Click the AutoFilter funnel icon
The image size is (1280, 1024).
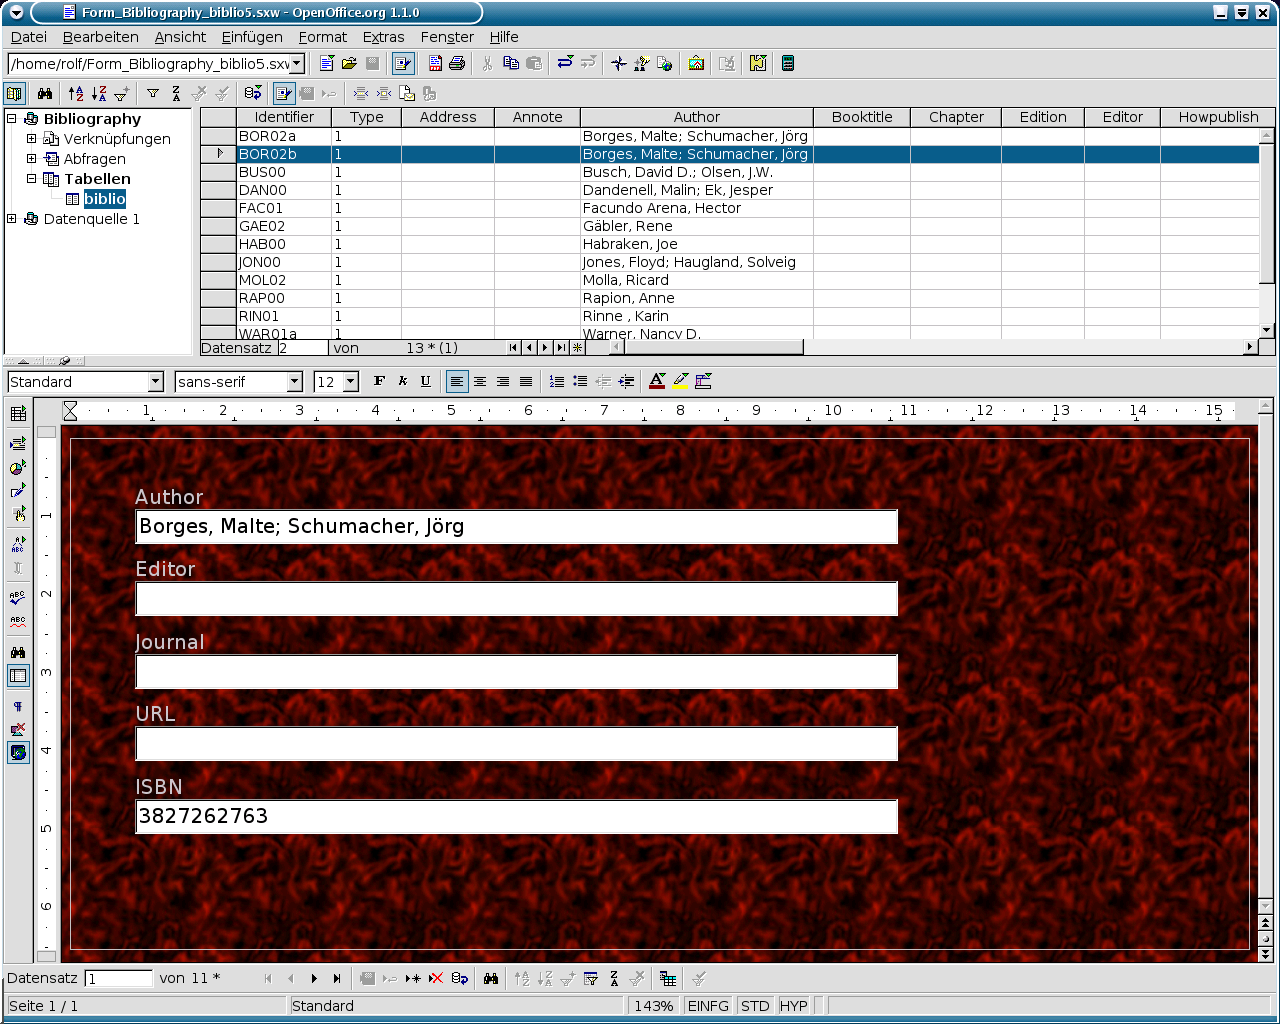point(153,93)
